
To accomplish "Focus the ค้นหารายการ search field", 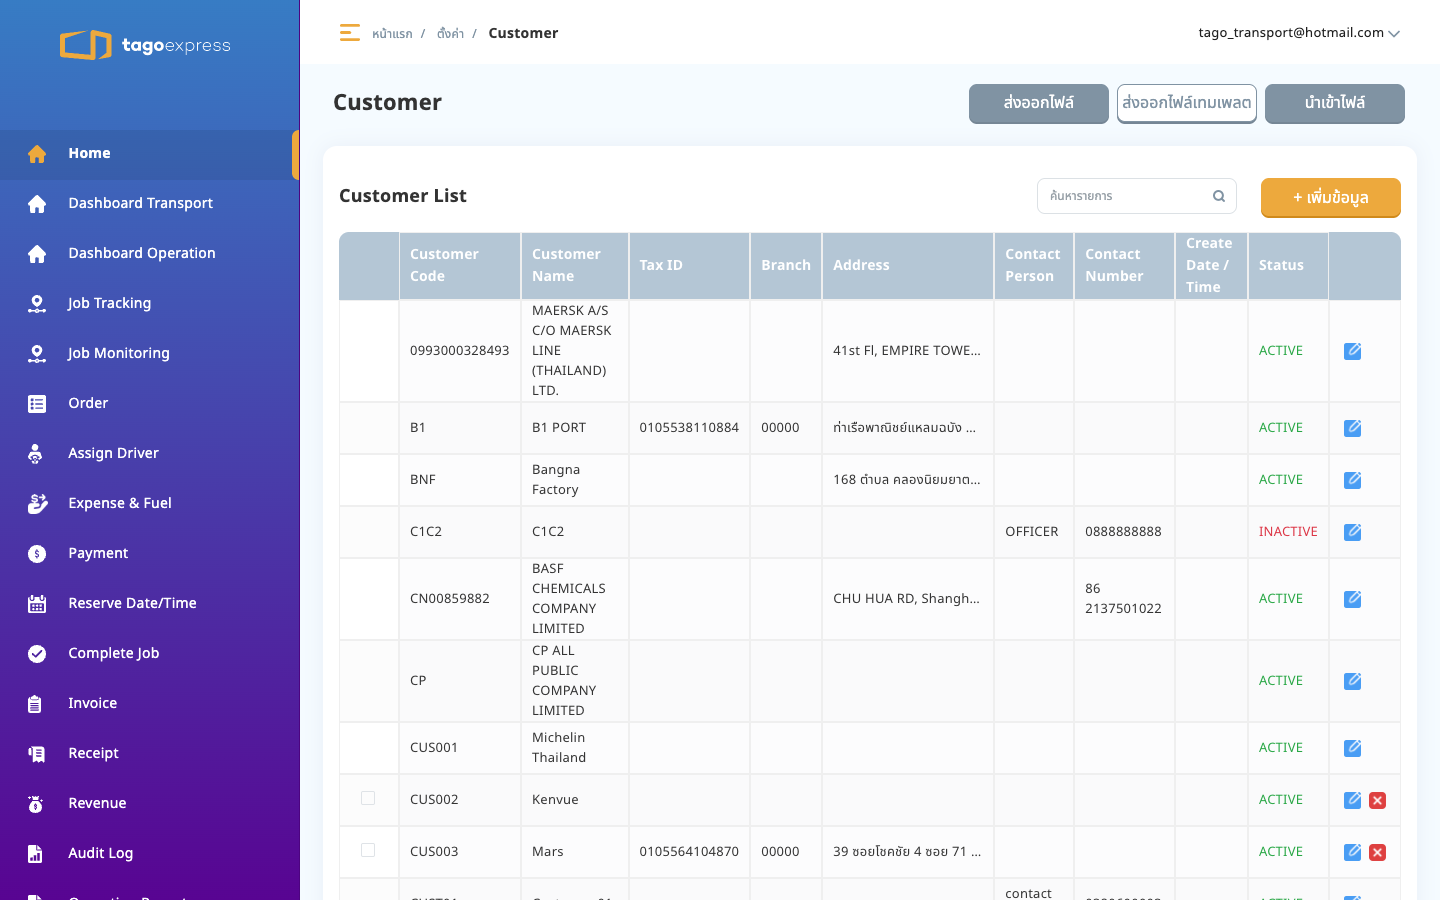I will coord(1137,196).
